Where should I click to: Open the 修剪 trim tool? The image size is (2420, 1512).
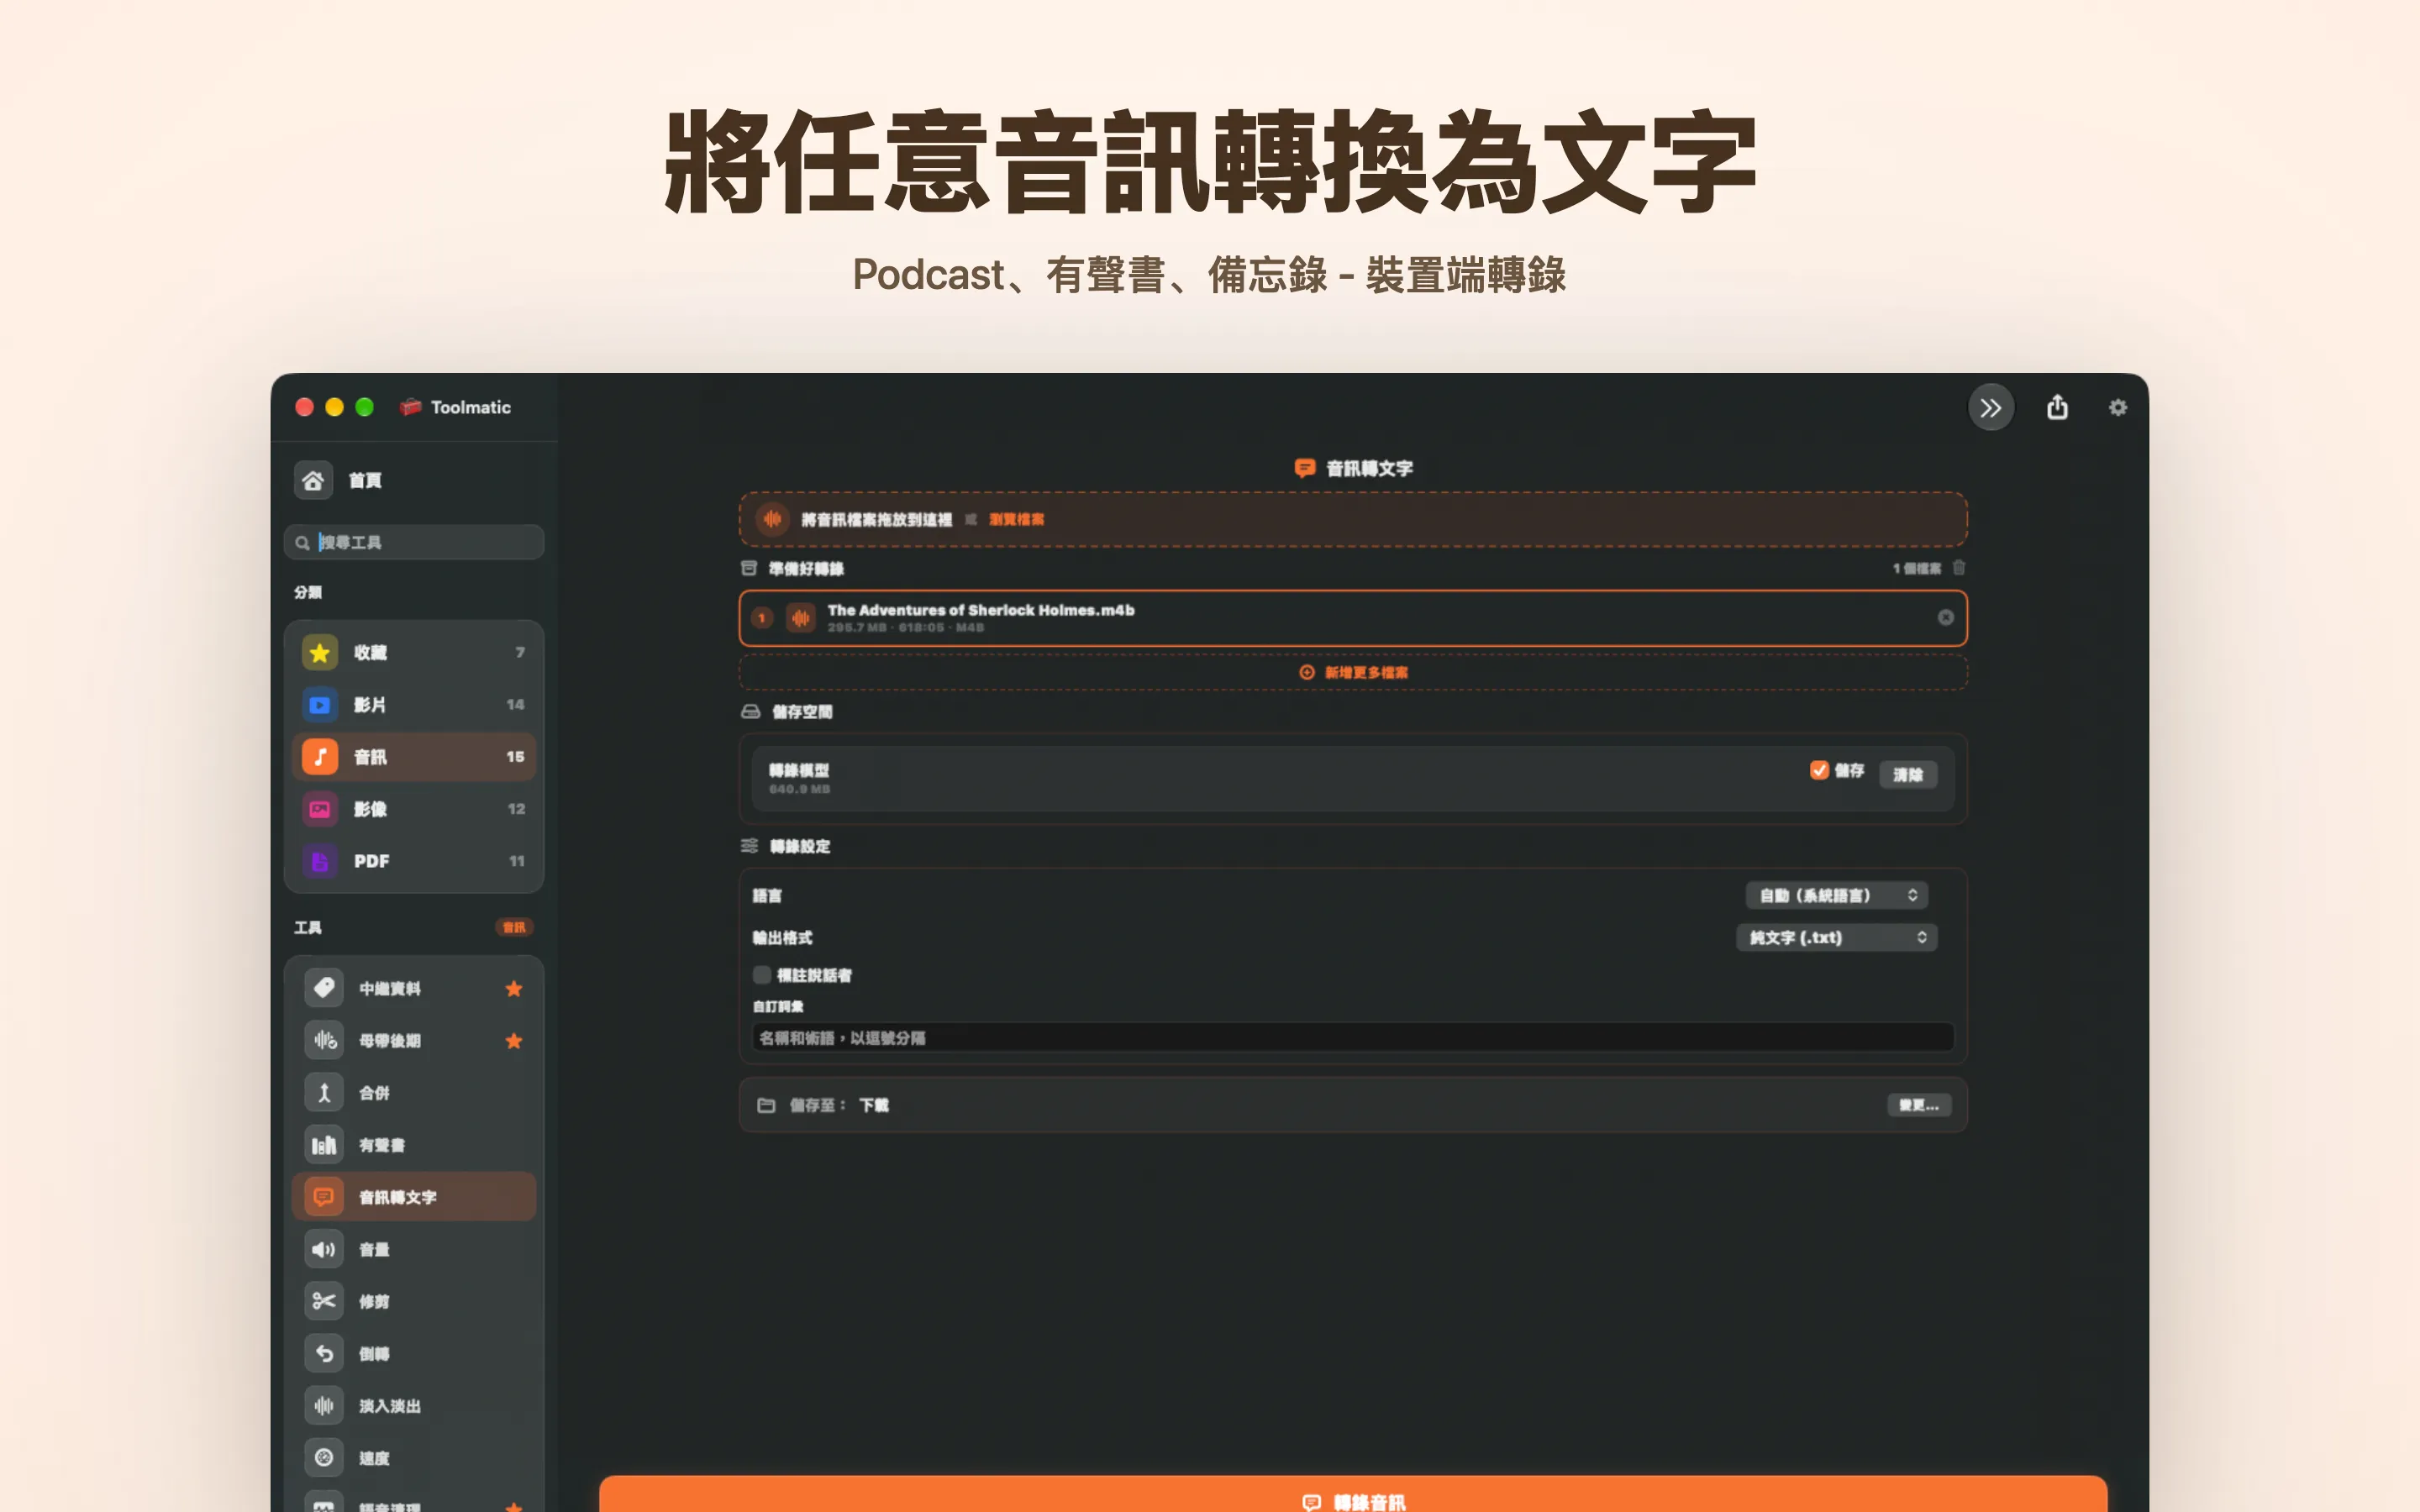[414, 1301]
